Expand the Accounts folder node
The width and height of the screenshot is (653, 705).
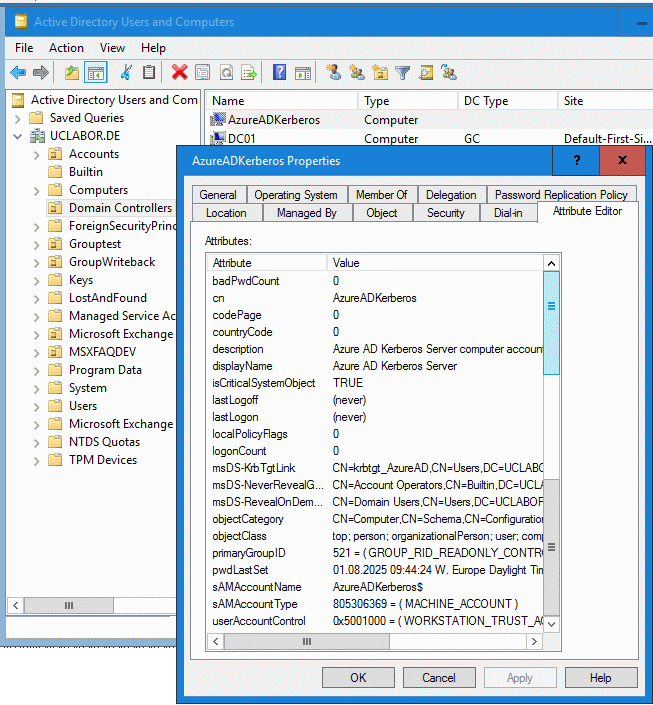click(36, 155)
